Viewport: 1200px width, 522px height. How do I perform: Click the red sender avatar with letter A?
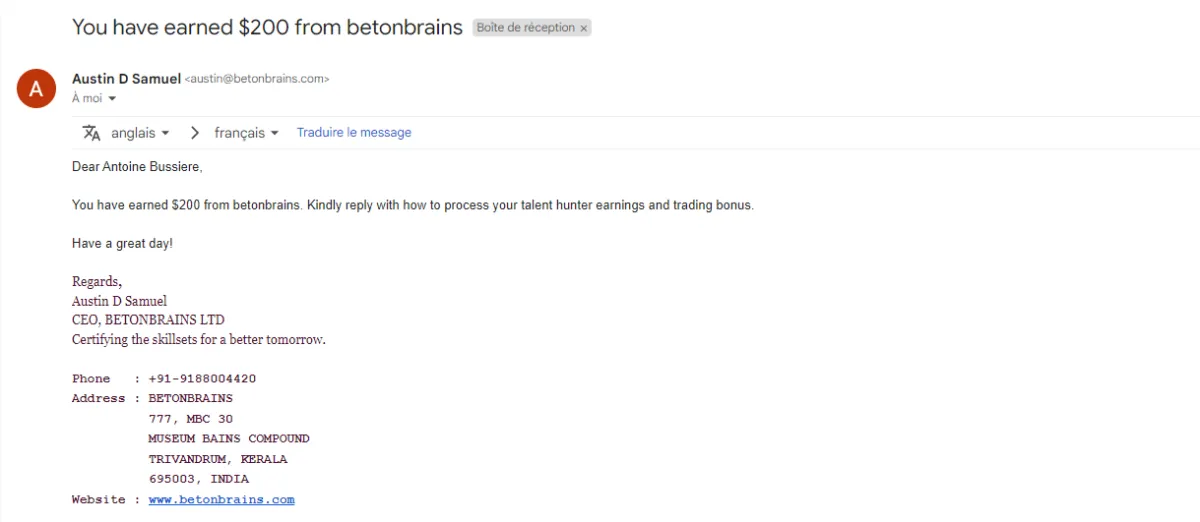coord(36,90)
